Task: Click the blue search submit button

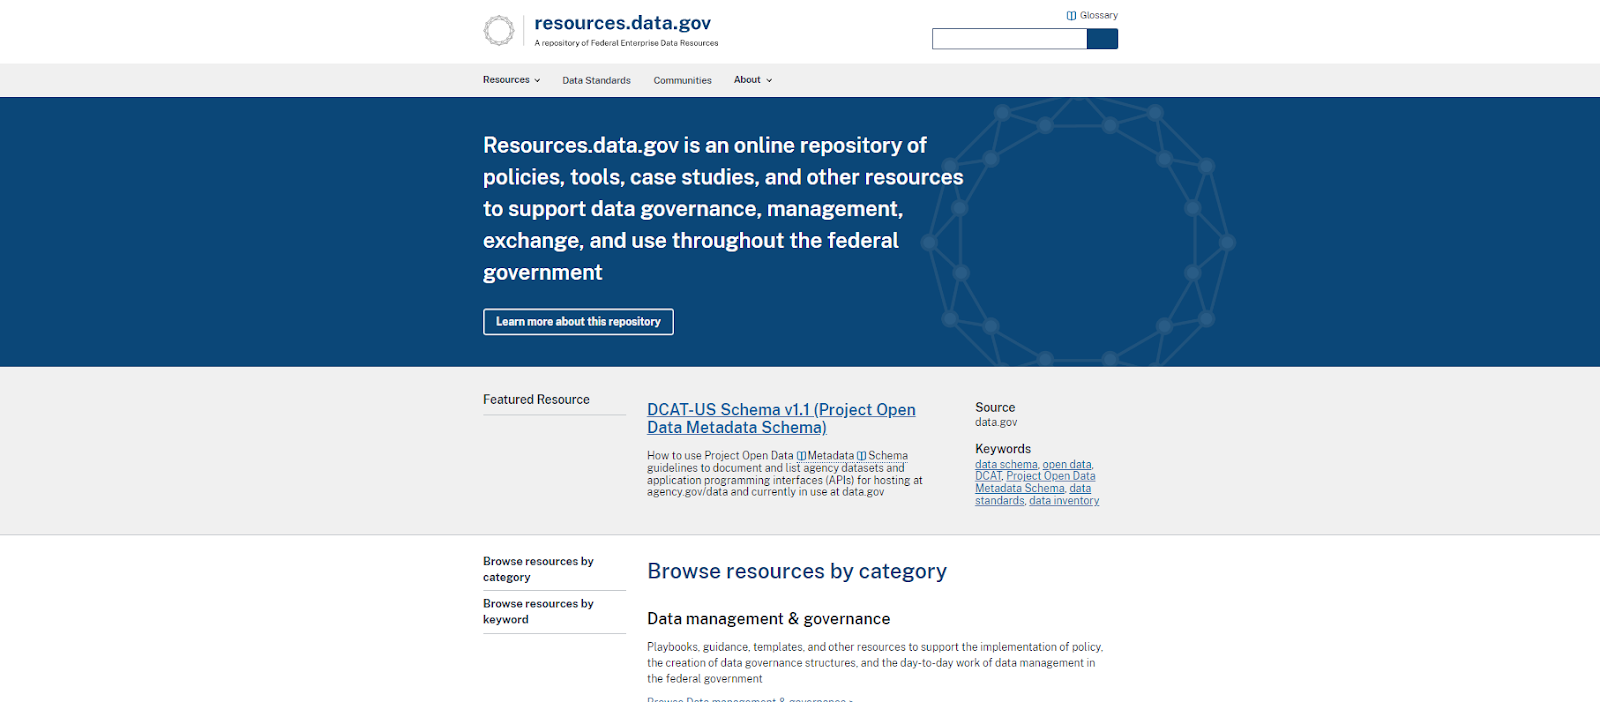Action: pyautogui.click(x=1102, y=39)
